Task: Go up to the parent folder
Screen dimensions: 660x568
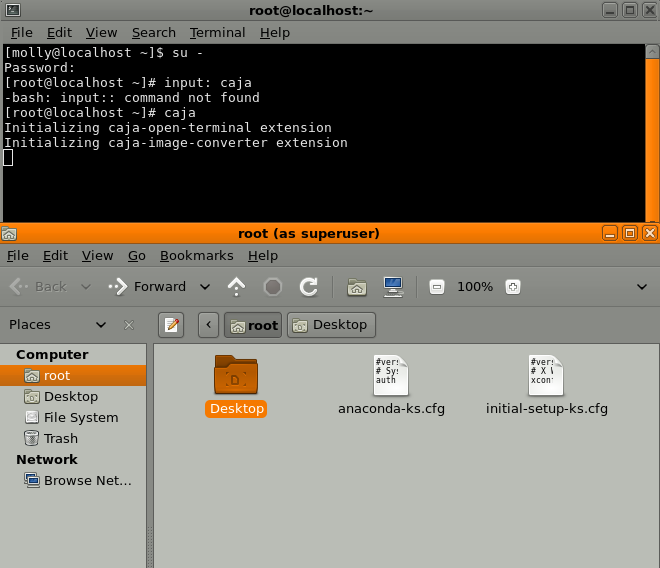Action: pos(237,287)
